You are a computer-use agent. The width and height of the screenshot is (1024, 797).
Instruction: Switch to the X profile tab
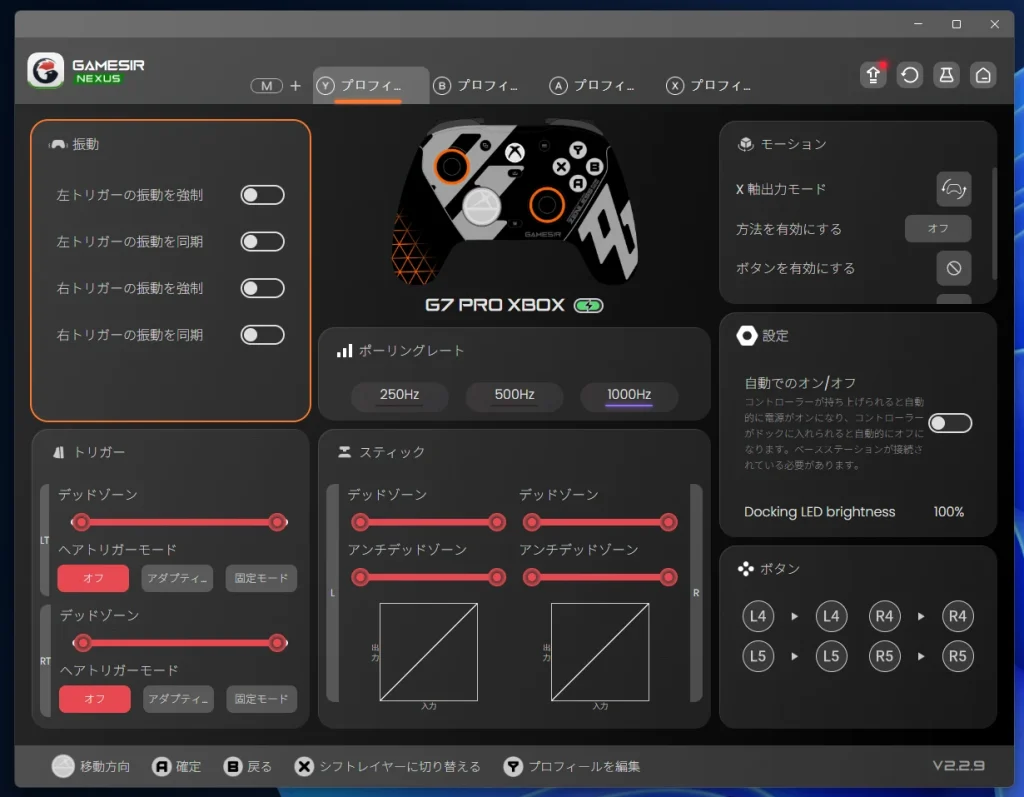[x=709, y=86]
